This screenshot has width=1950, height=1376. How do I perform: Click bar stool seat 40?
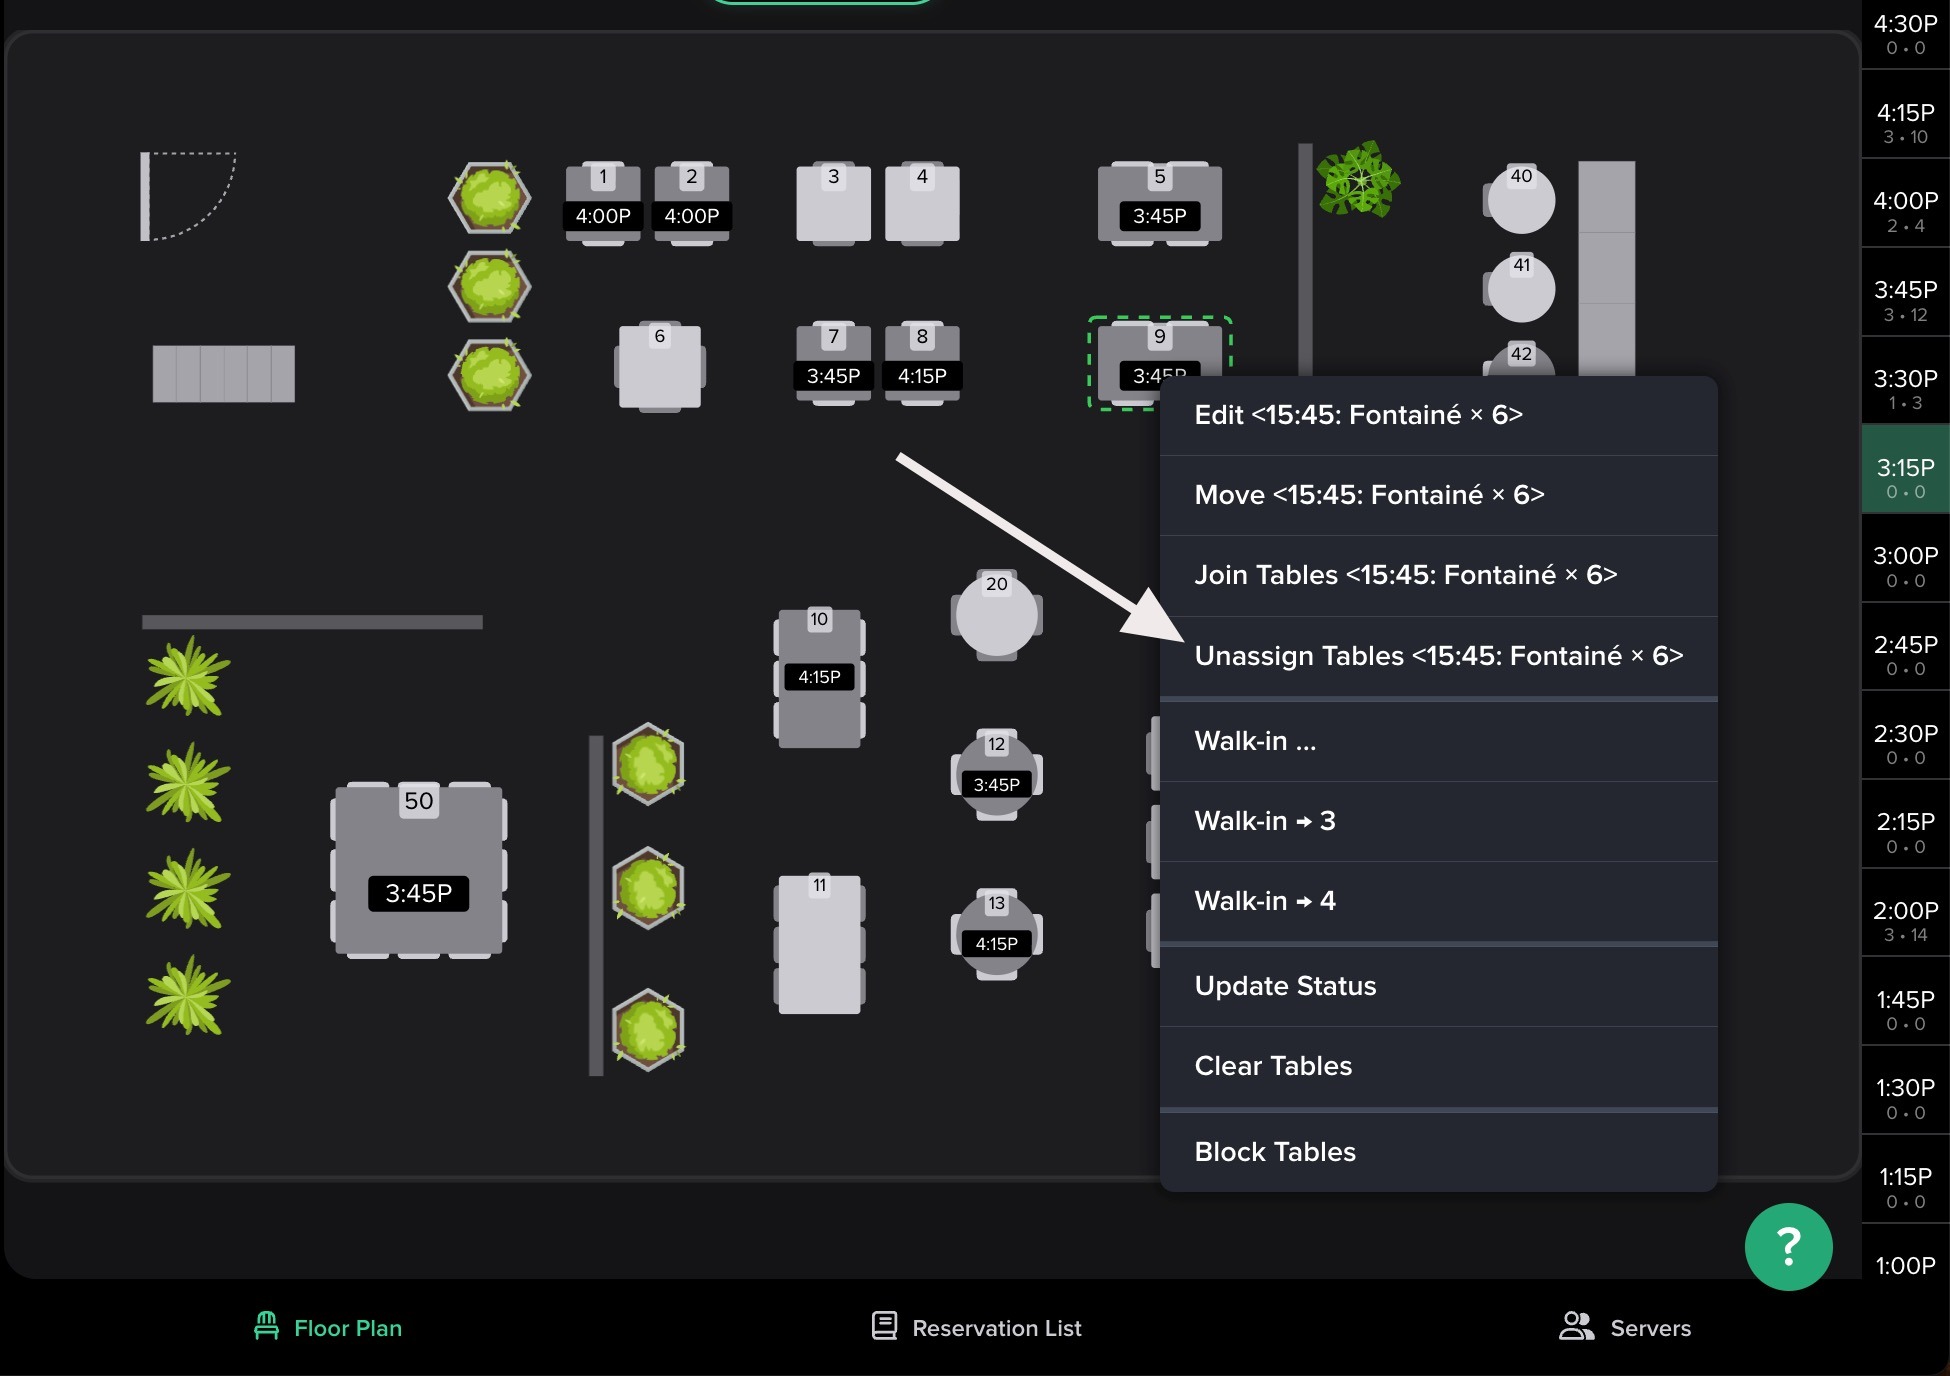[x=1520, y=199]
